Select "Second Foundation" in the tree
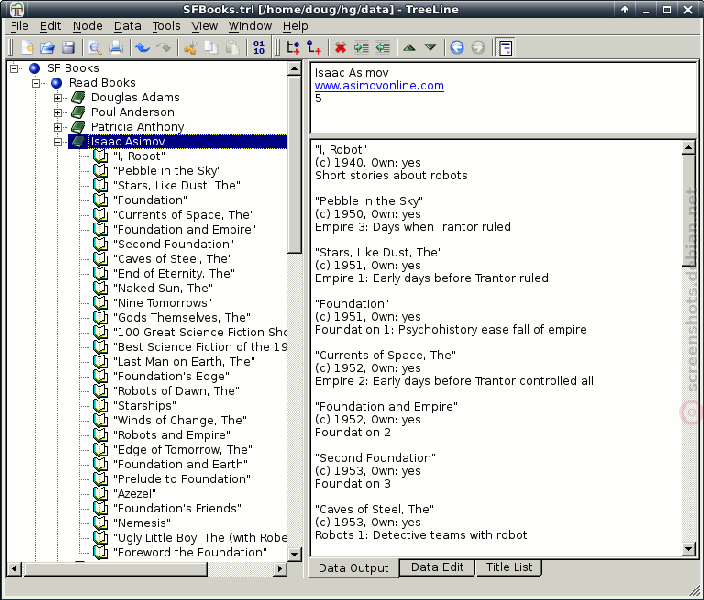Screen dimensions: 704x600 click(173, 244)
